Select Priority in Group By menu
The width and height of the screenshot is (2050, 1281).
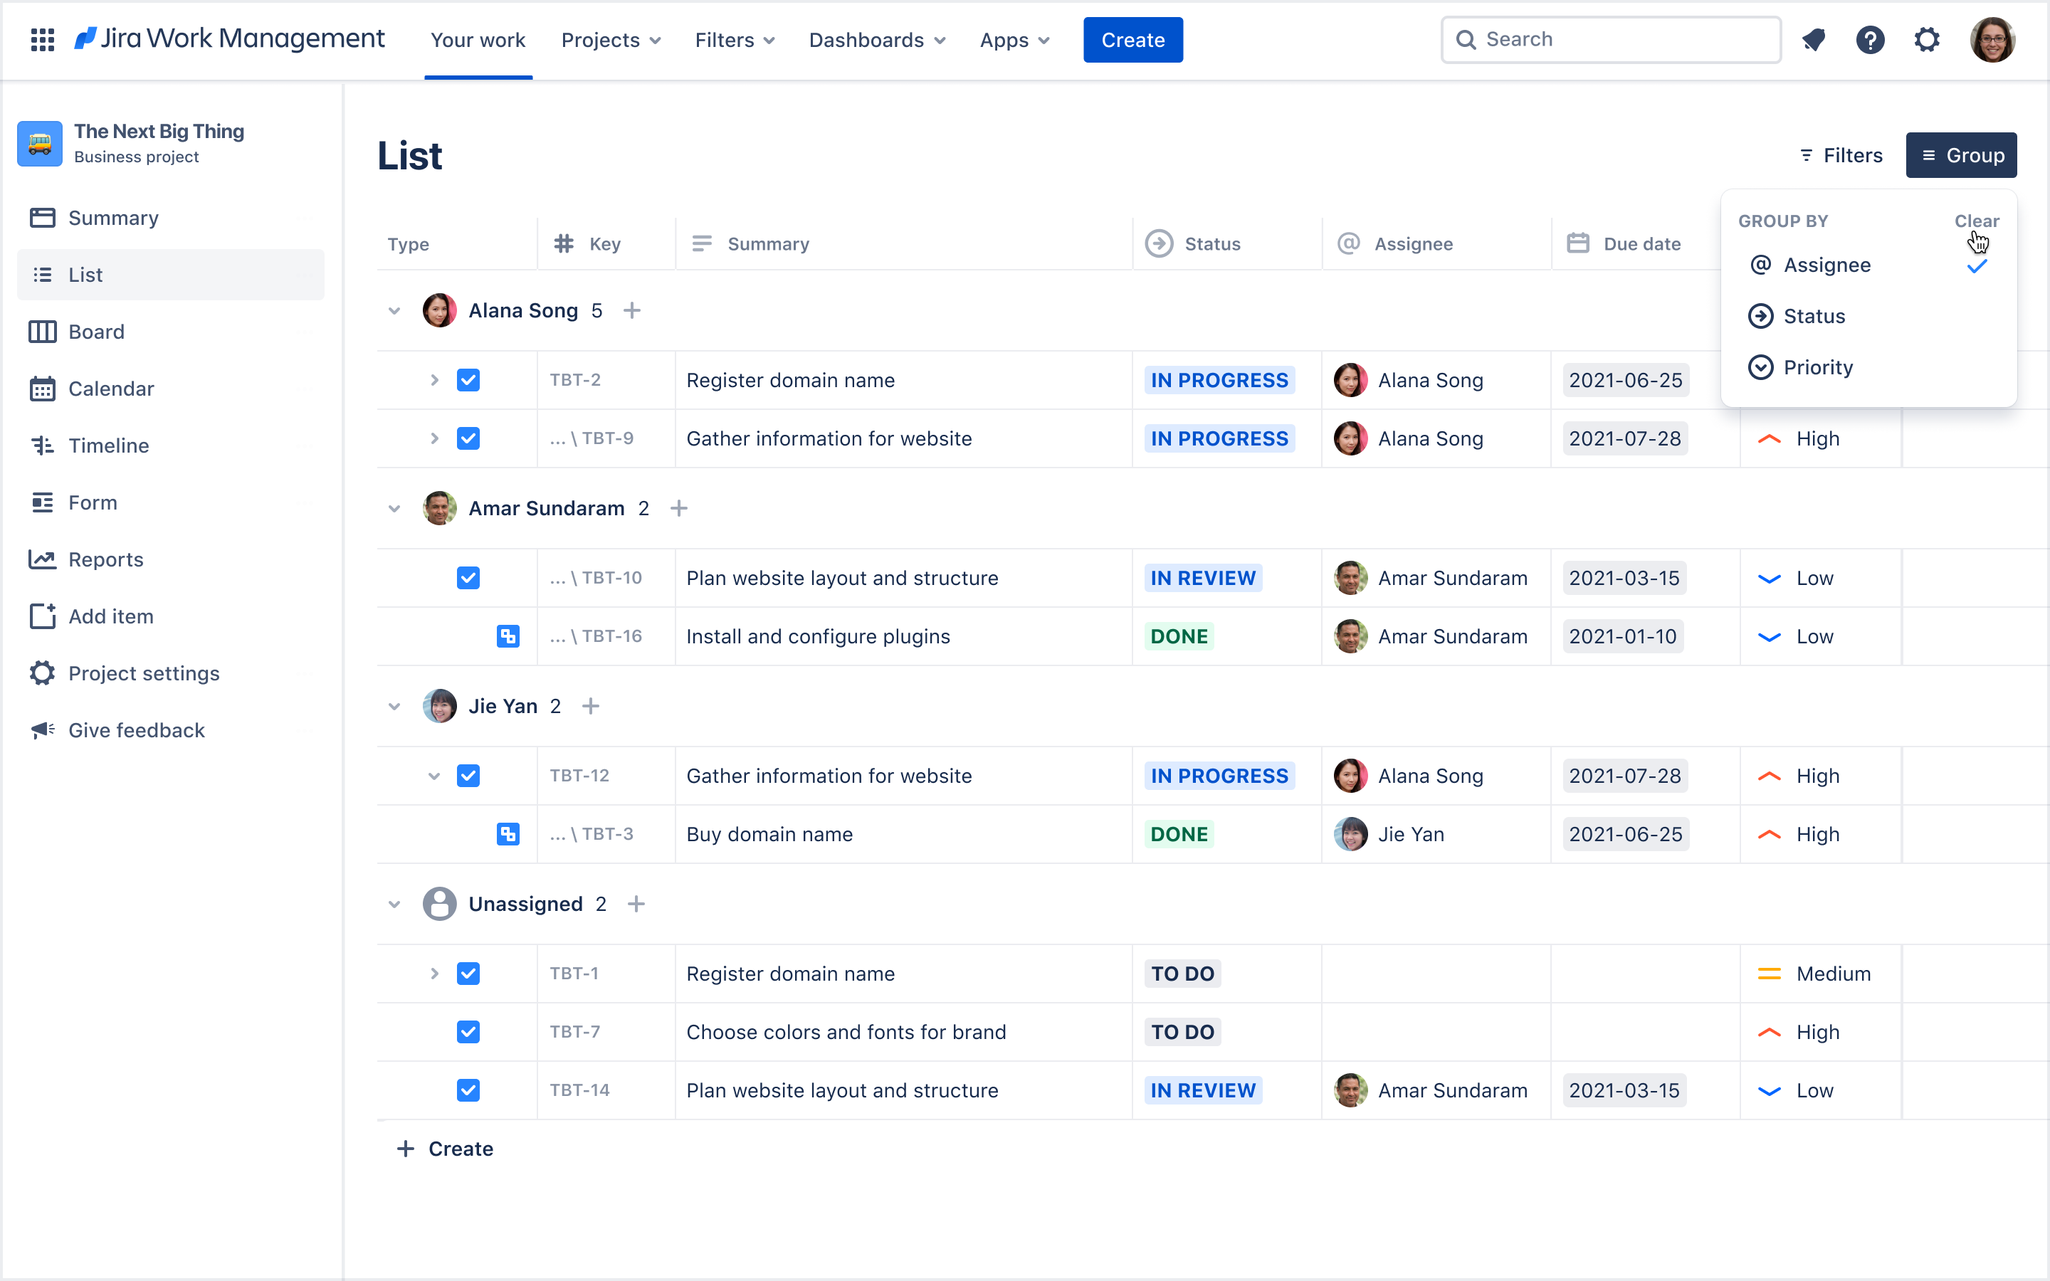[1817, 368]
